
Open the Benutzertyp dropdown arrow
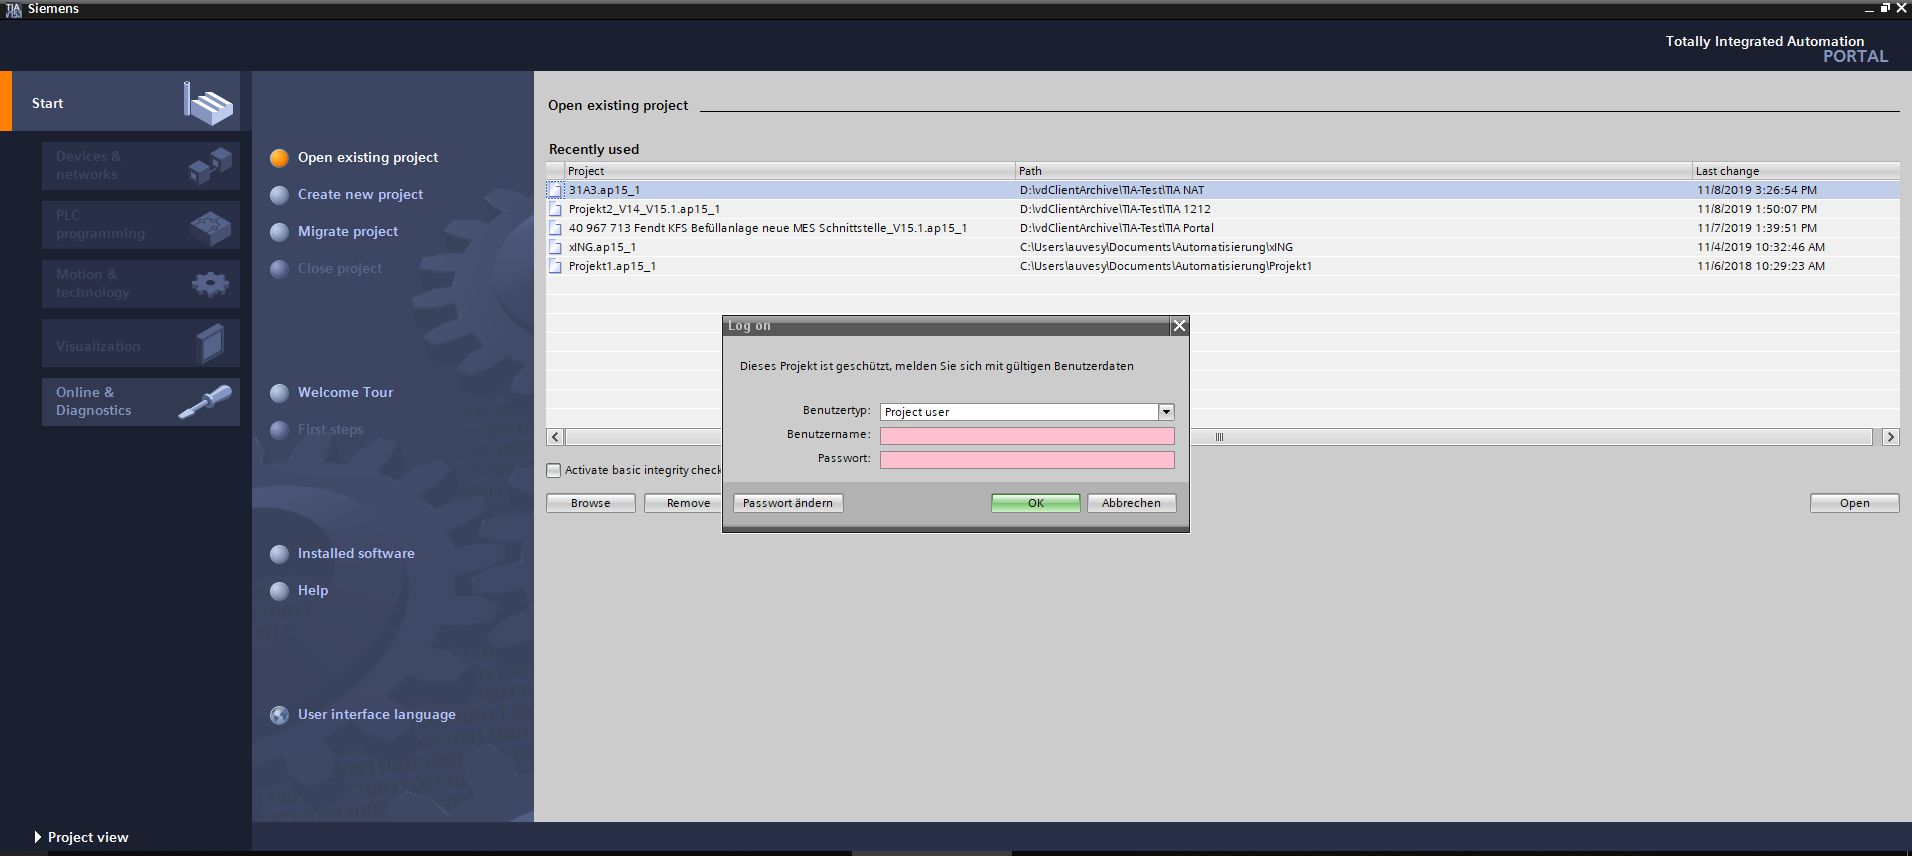1166,412
